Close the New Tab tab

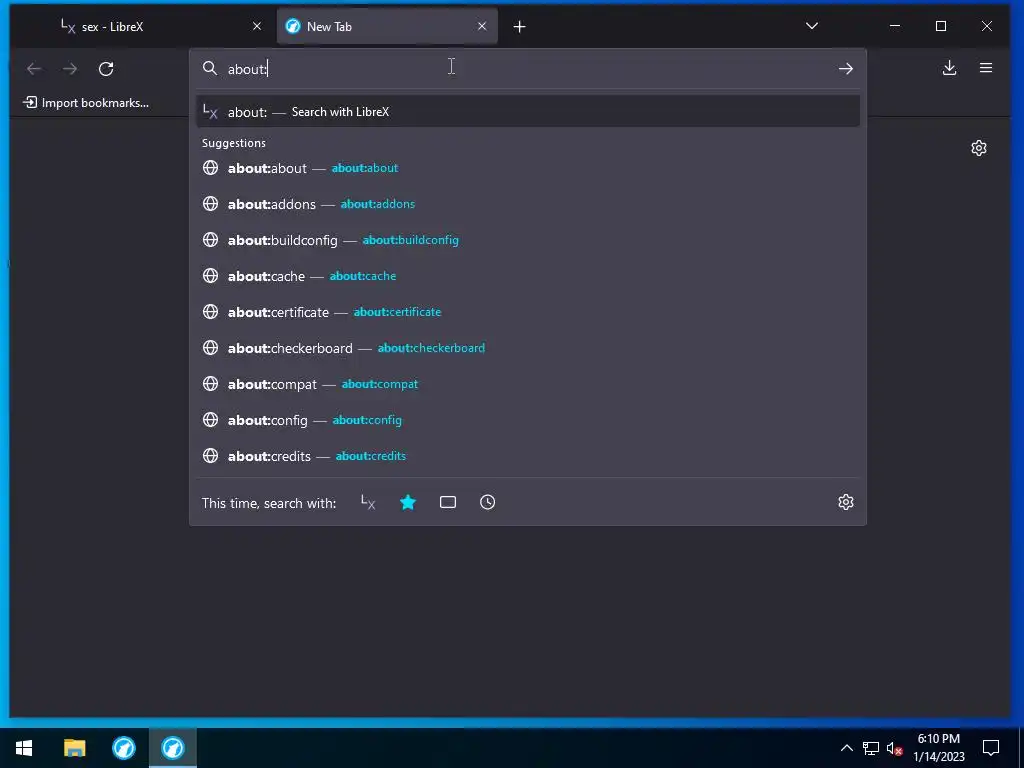tap(482, 26)
